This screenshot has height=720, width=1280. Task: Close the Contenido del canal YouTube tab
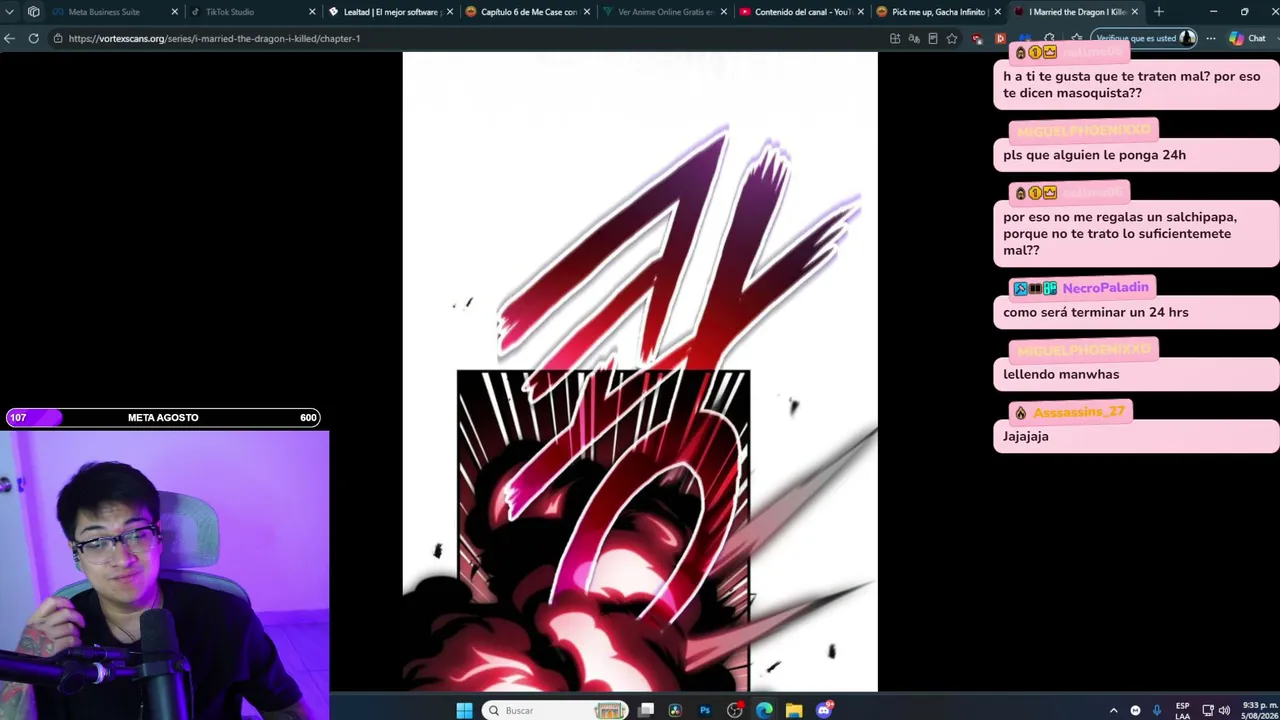coord(860,12)
